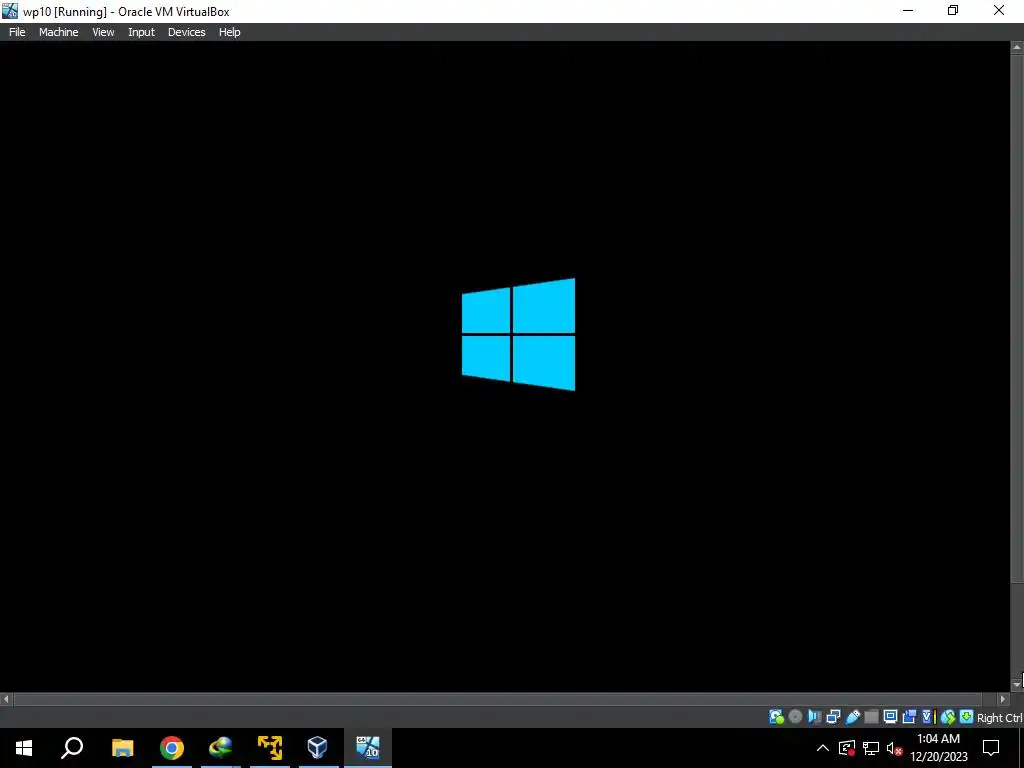Click the horizontal scrollbar thumb

click(498, 699)
